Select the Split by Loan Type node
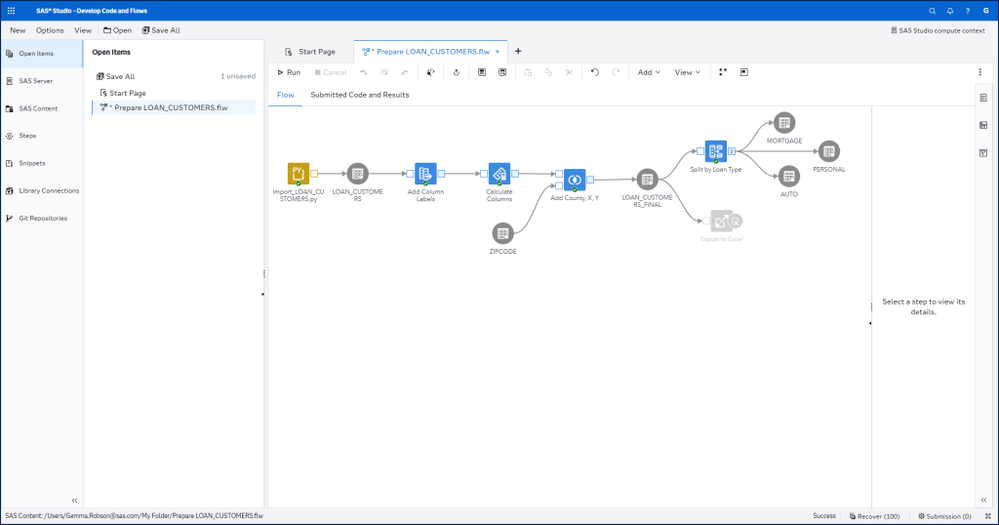 pos(715,152)
